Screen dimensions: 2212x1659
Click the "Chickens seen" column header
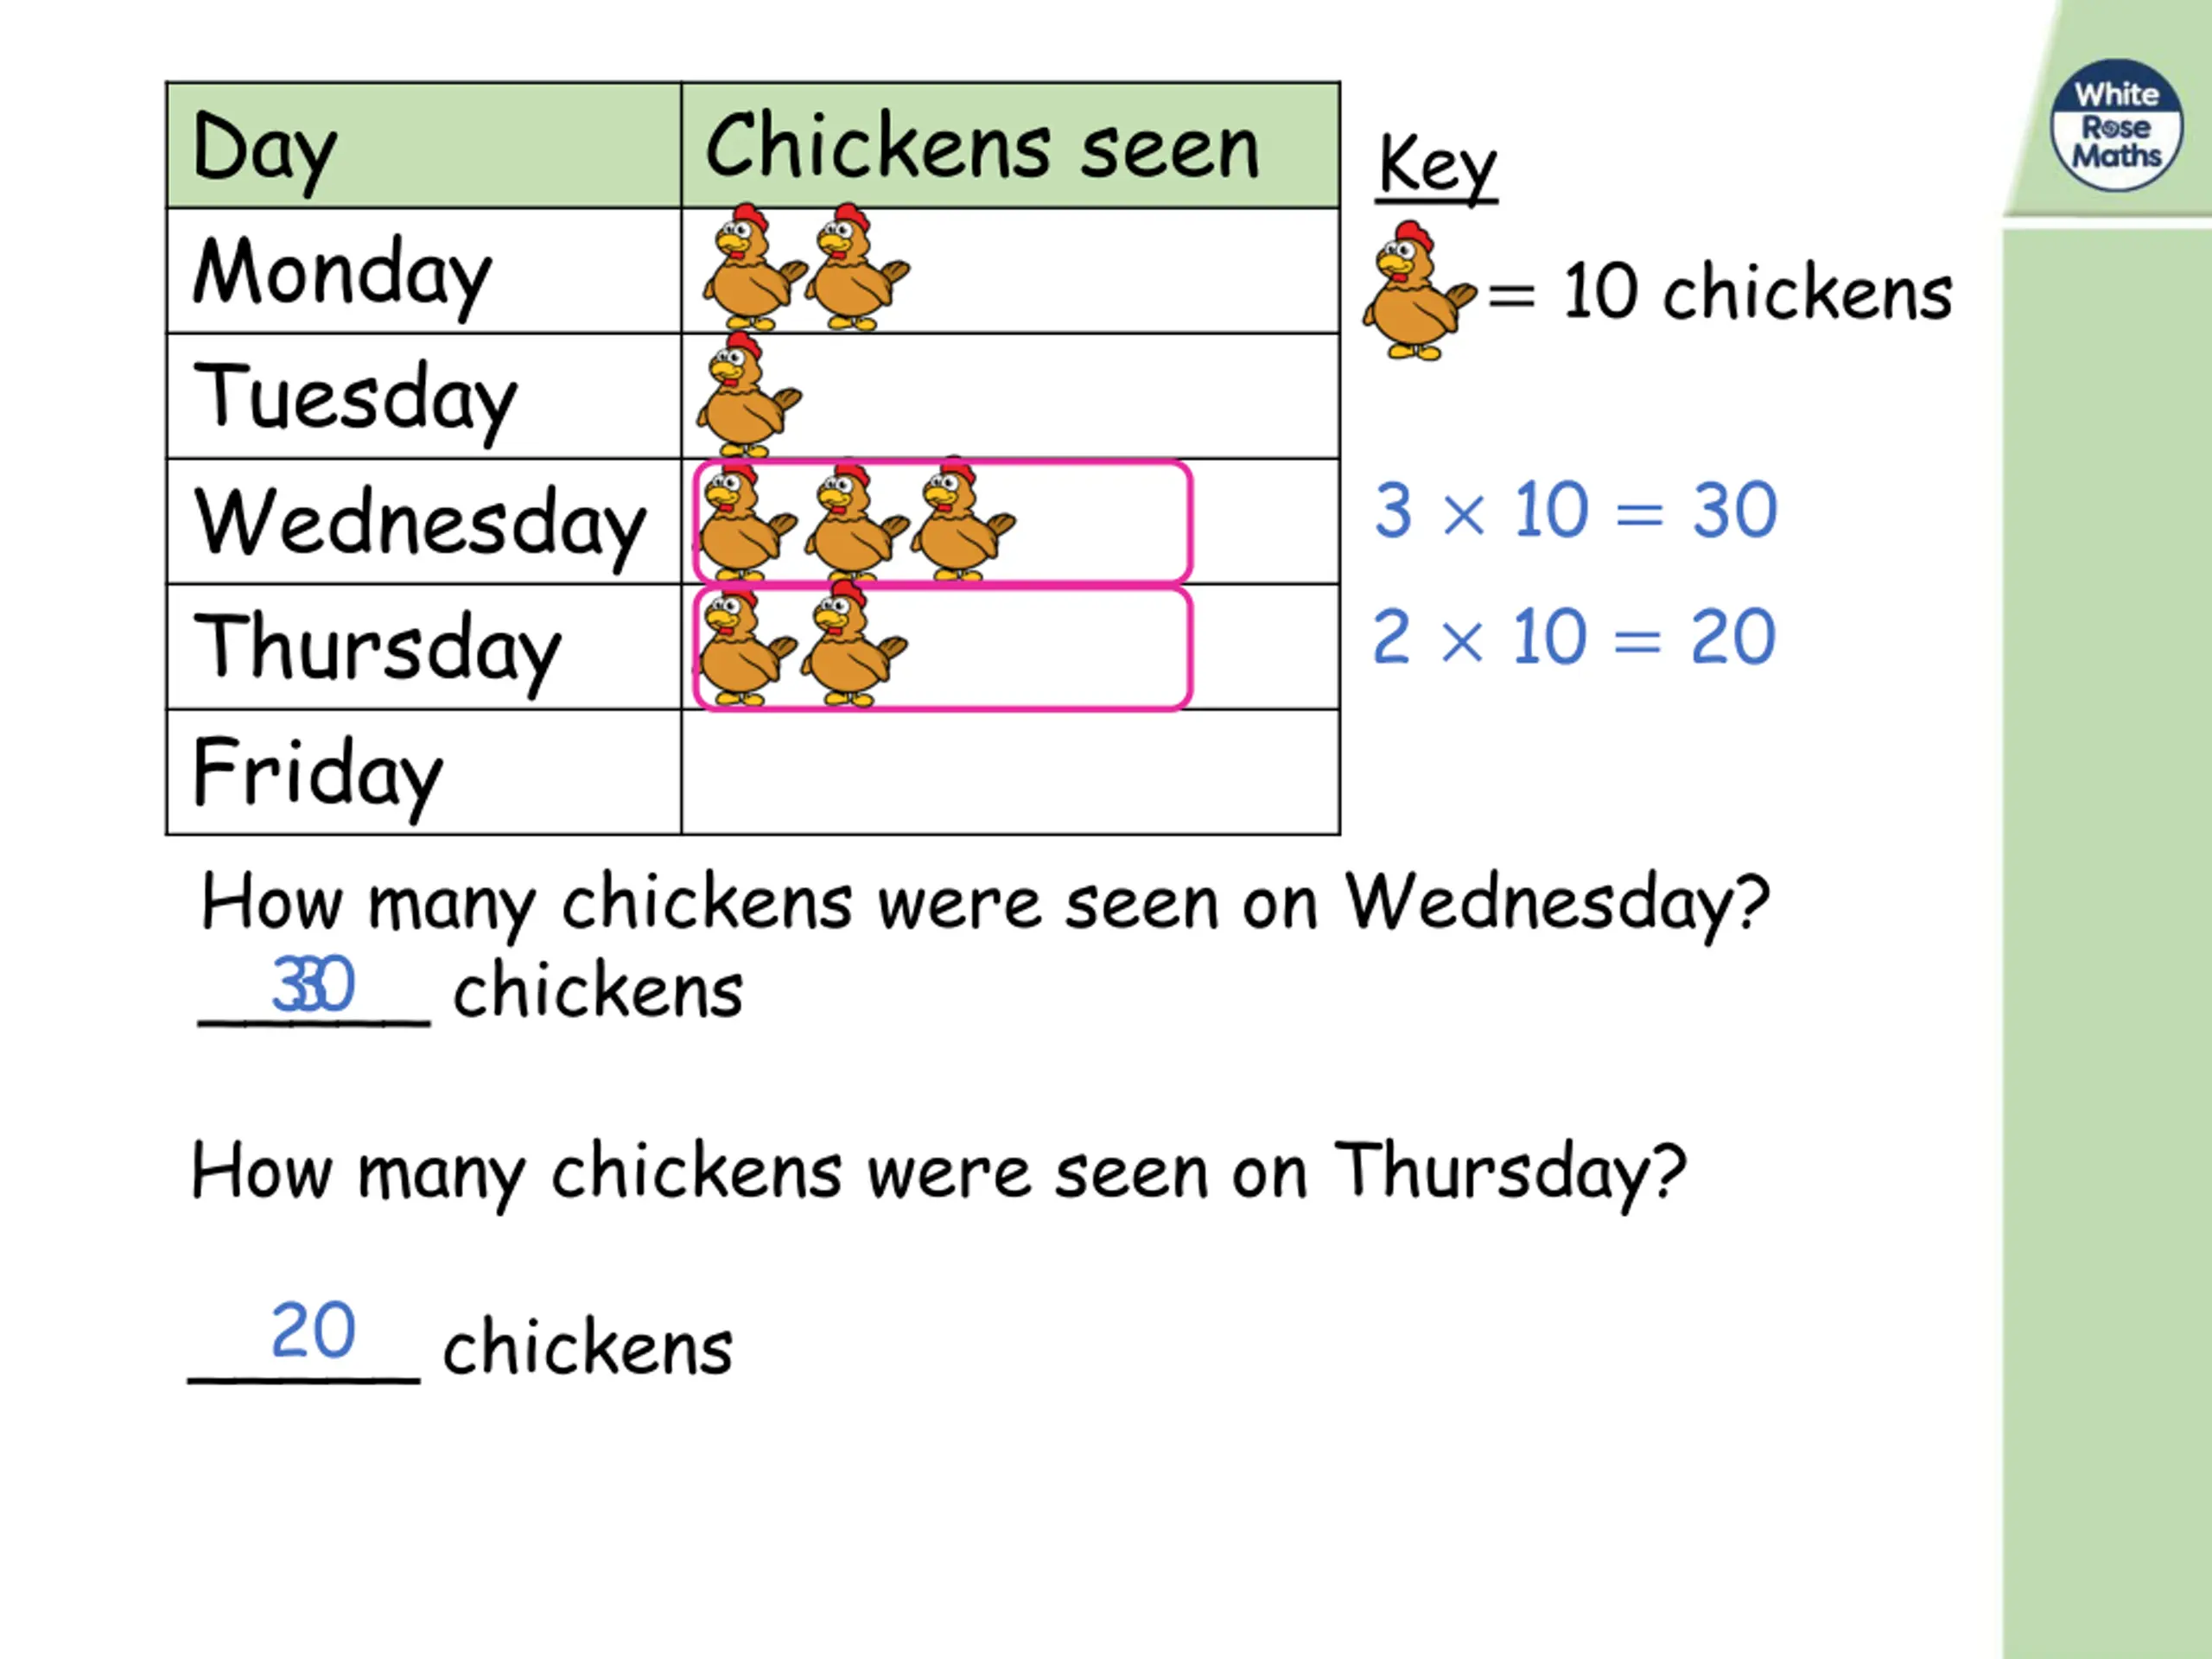(982, 148)
